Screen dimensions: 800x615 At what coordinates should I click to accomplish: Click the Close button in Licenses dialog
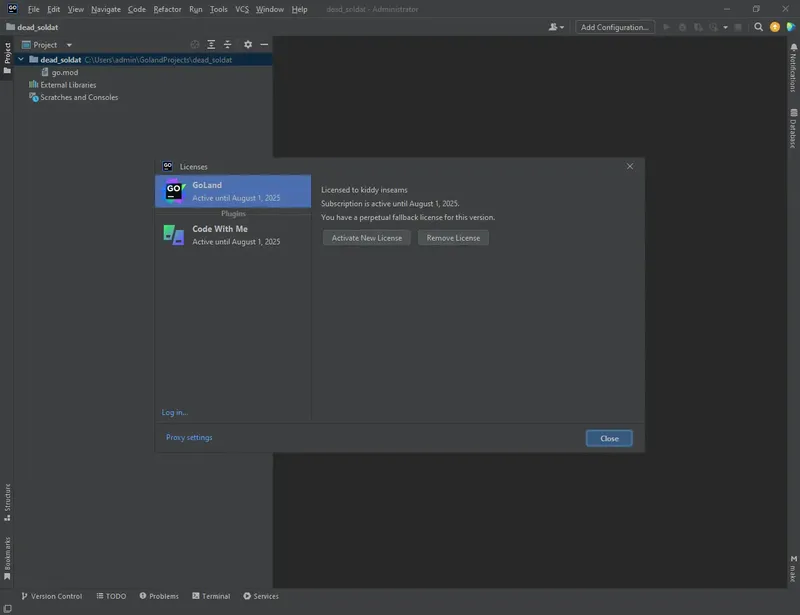(609, 438)
